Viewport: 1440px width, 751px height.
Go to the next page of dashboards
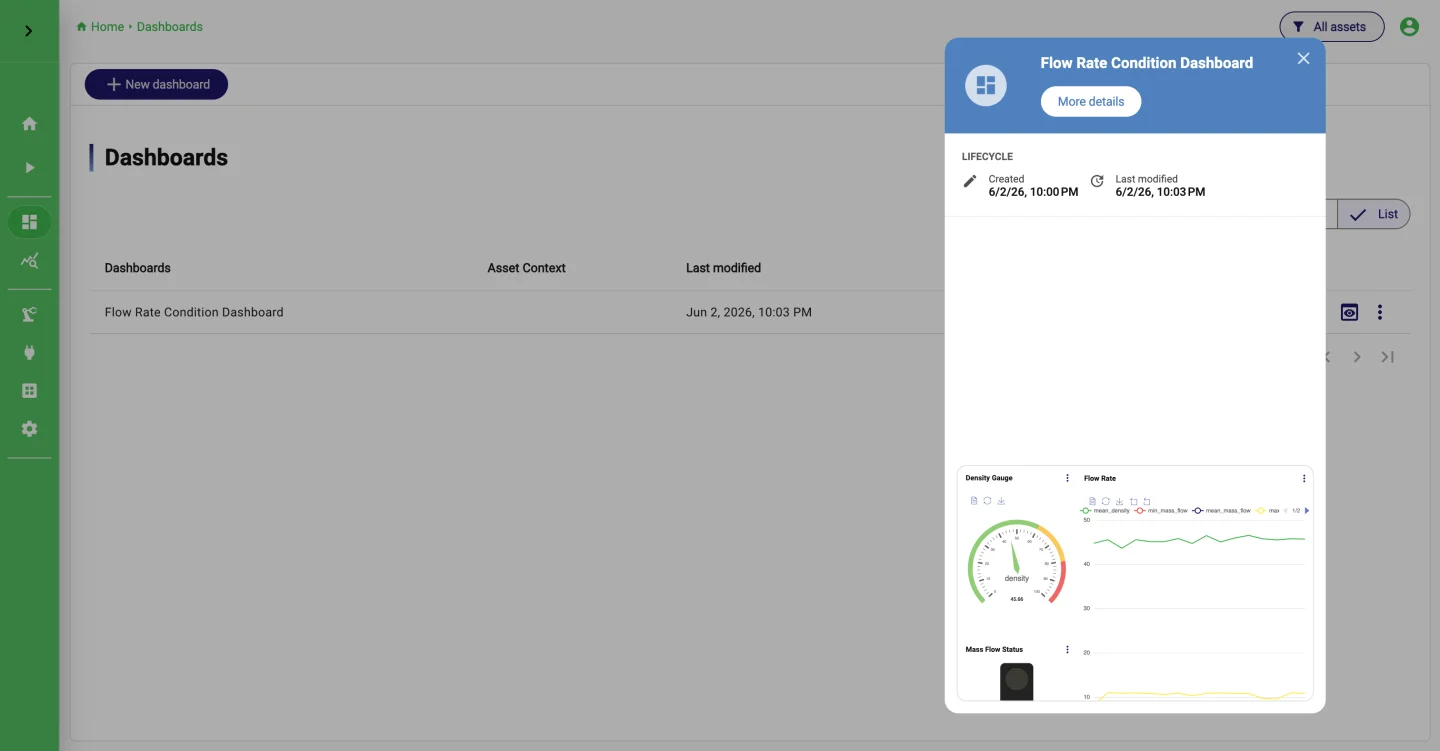click(1357, 357)
